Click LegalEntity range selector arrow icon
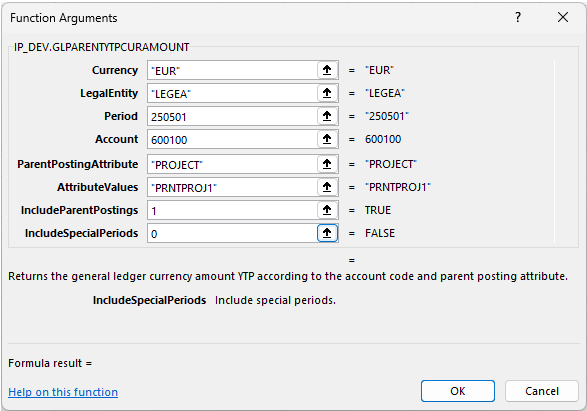Viewport: 587px width, 411px height. [x=327, y=93]
